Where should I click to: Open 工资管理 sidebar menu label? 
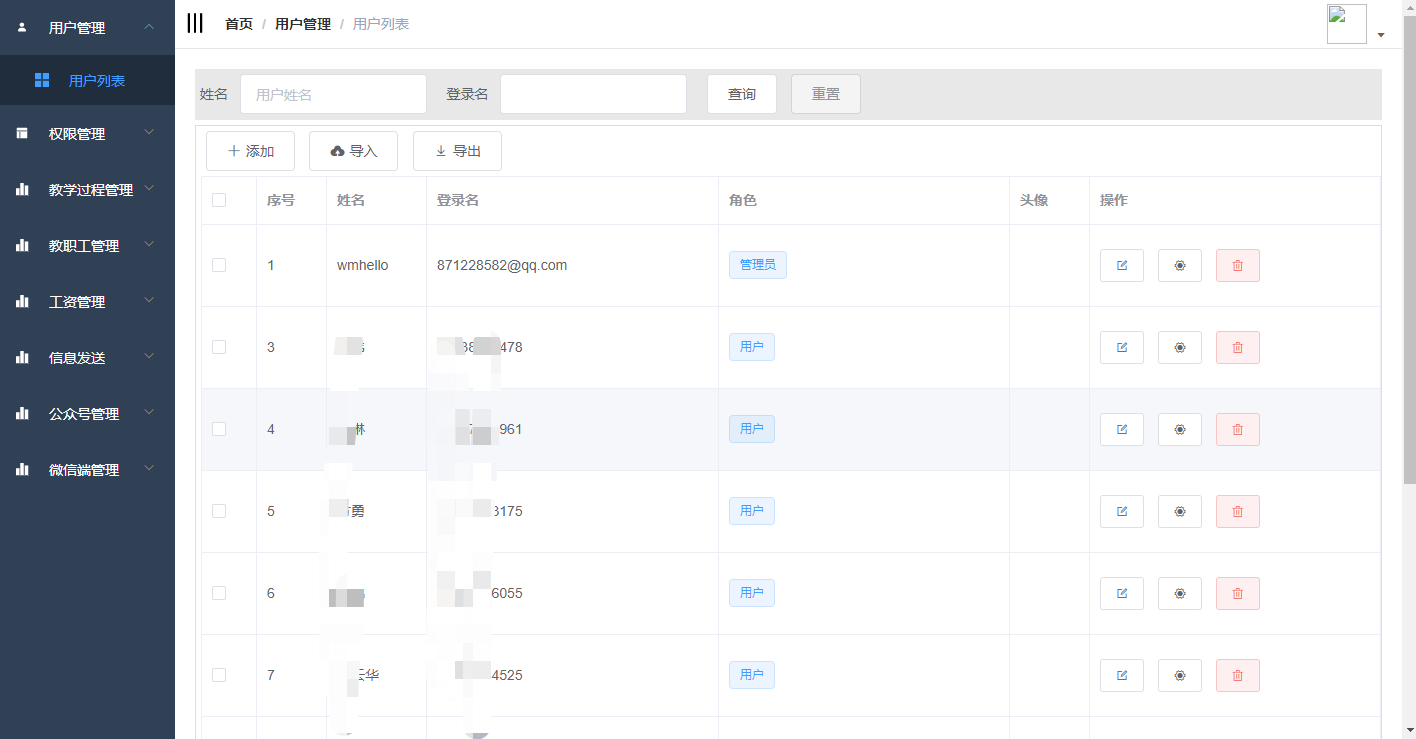tap(77, 302)
